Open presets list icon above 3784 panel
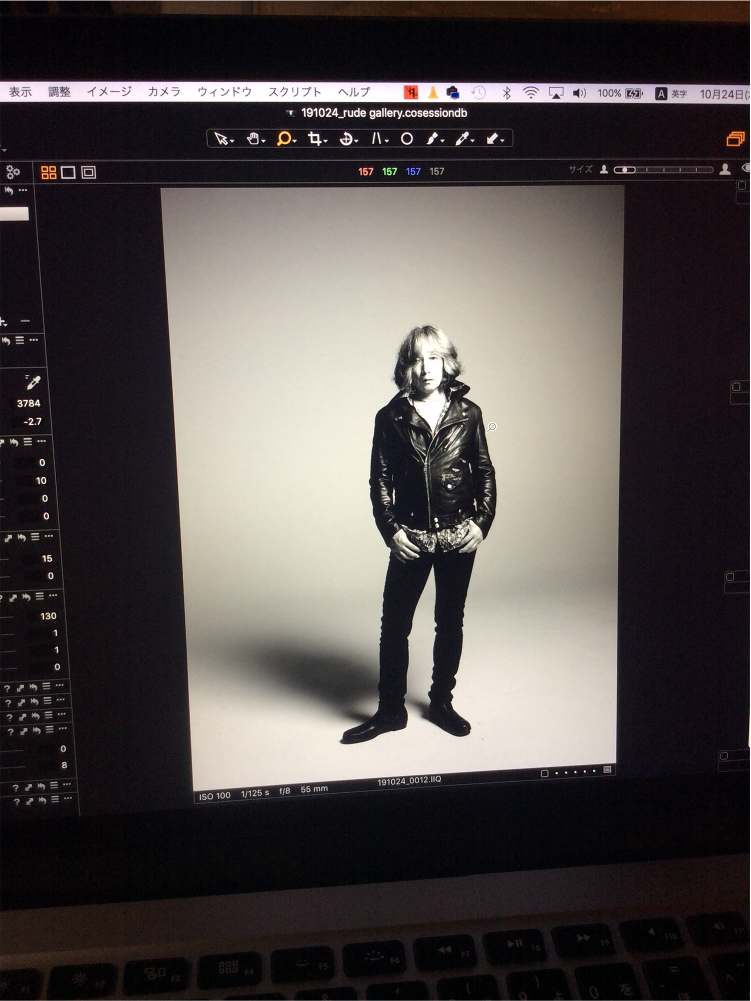Screen dimensions: 751x1001 [20, 340]
